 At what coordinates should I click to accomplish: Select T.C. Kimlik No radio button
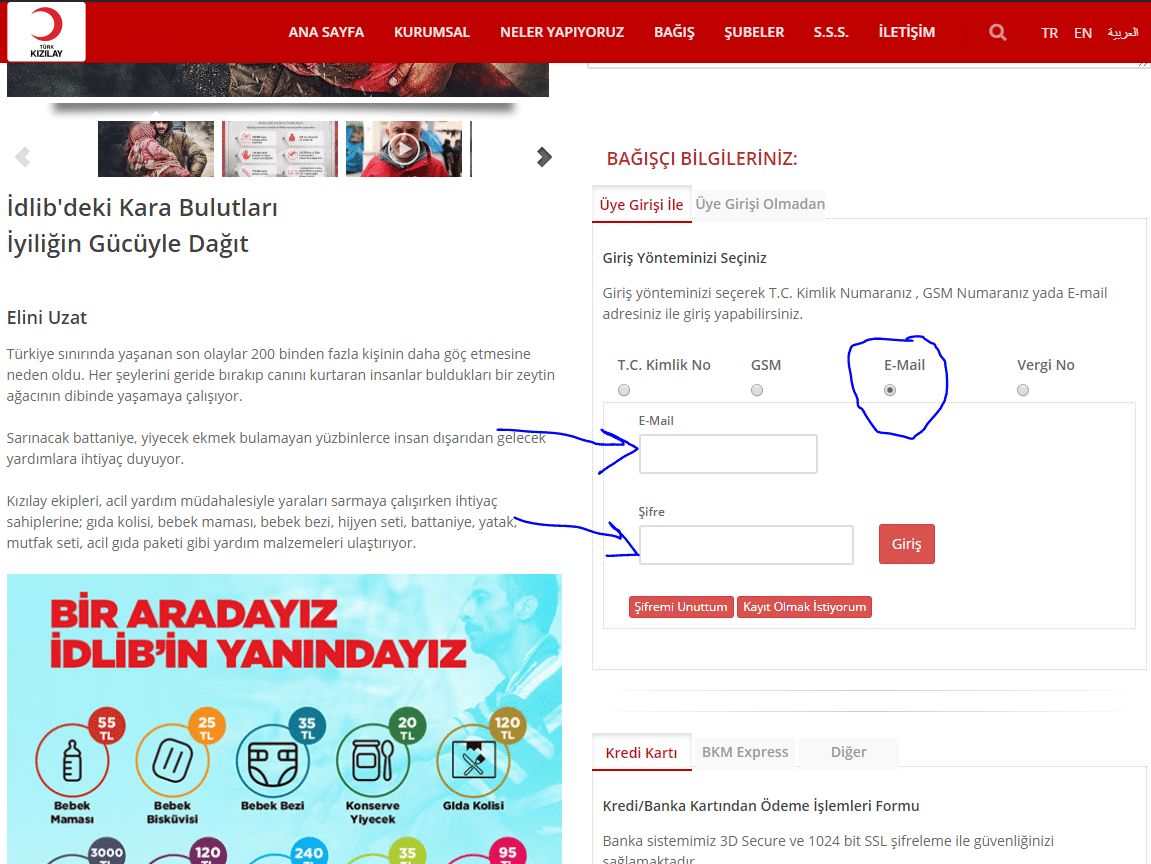pyautogui.click(x=624, y=390)
